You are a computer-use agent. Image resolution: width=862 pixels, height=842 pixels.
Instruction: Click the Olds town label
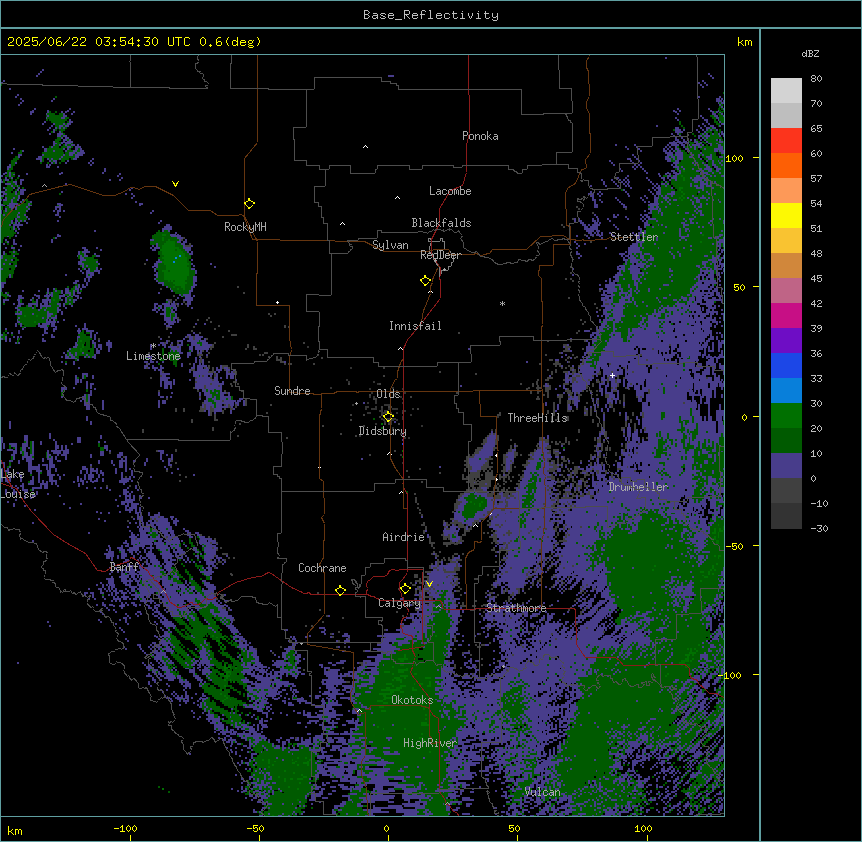coord(388,394)
